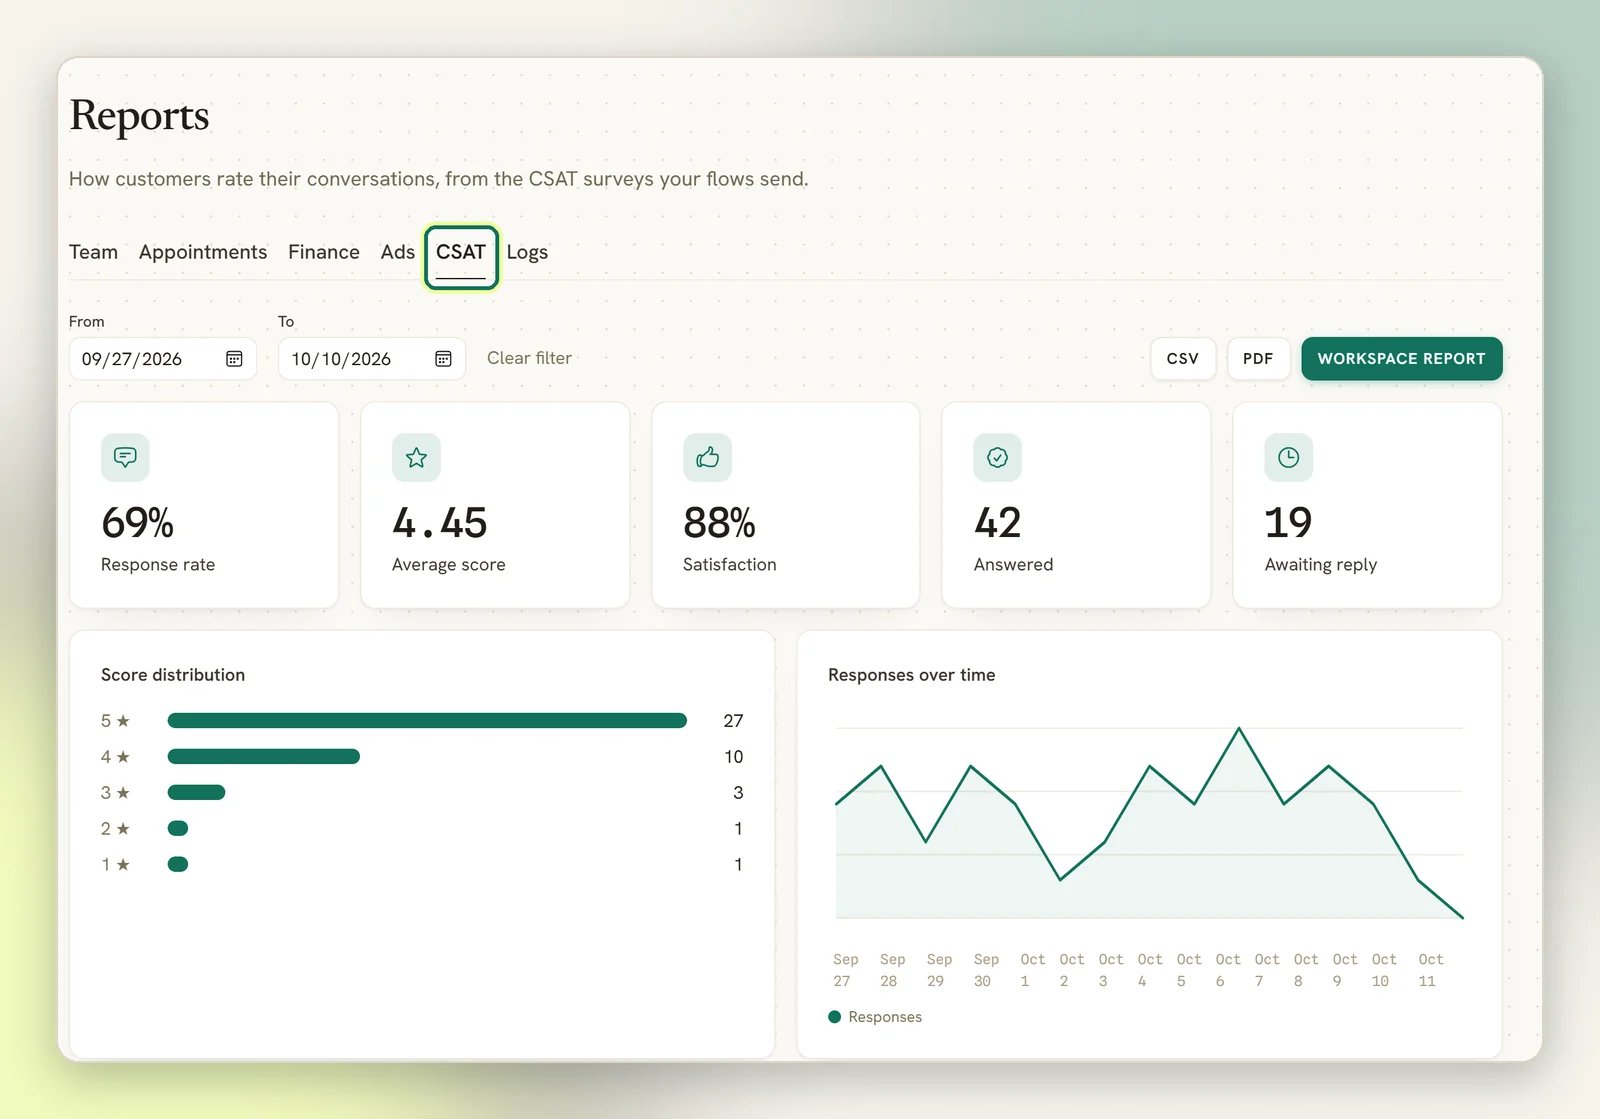Click the Responses legend dot
Viewport: 1600px width, 1119px height.
coord(835,1017)
